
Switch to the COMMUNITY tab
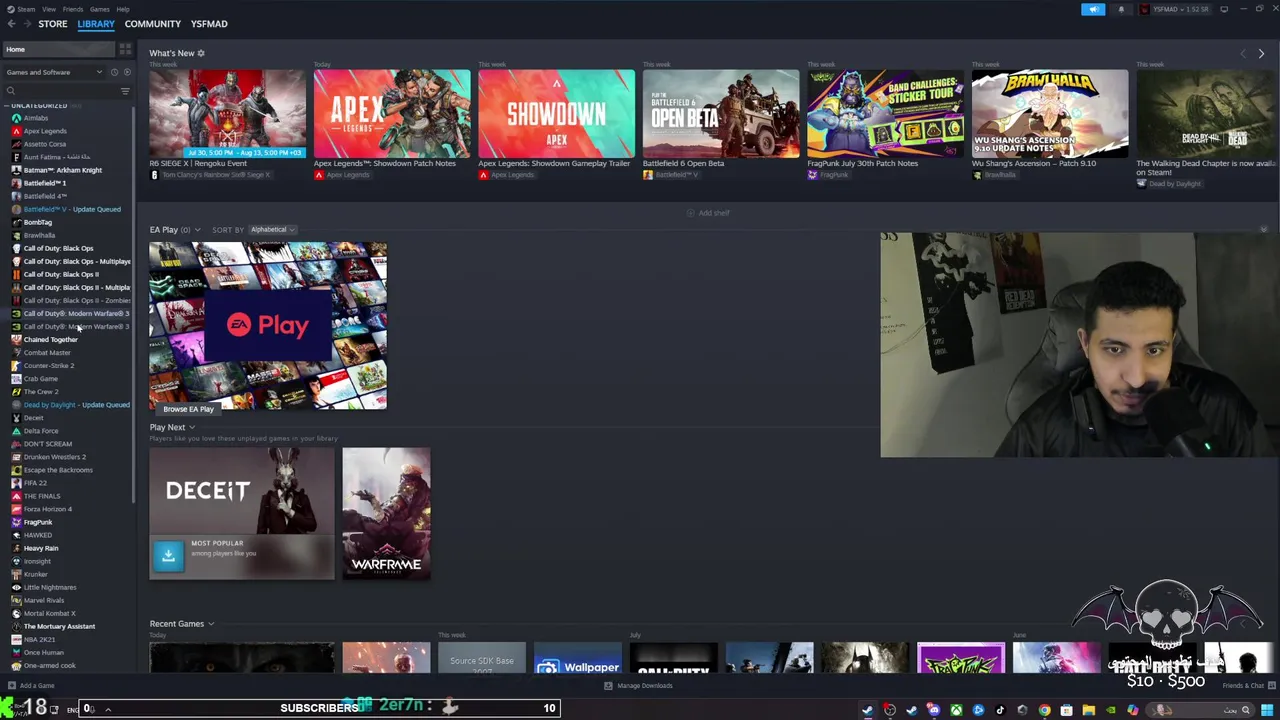click(153, 24)
